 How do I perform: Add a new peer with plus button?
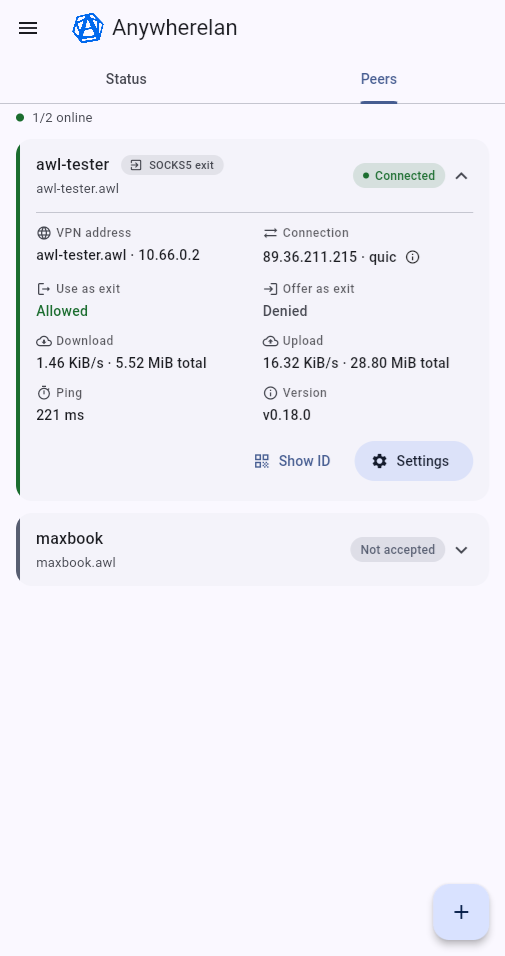(461, 912)
